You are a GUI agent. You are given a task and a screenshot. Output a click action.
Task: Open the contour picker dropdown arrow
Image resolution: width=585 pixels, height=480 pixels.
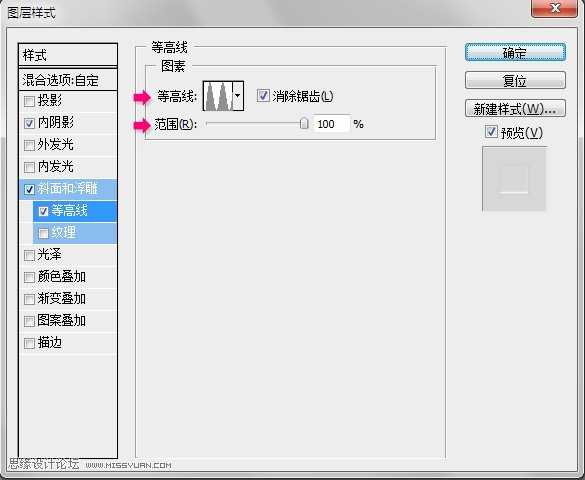pyautogui.click(x=238, y=96)
